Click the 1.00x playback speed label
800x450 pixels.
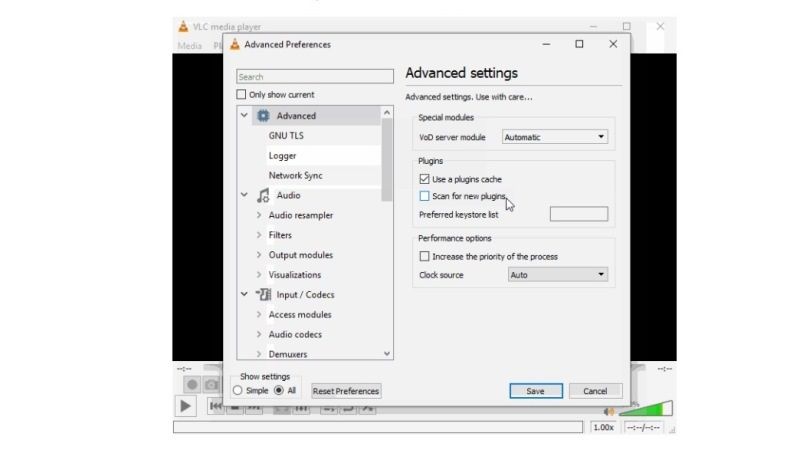pyautogui.click(x=604, y=427)
